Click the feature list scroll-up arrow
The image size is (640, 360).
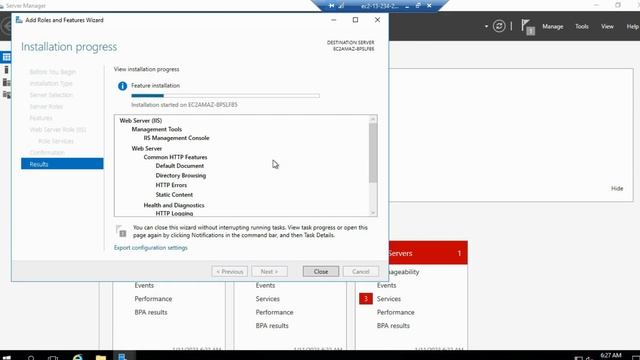373,119
